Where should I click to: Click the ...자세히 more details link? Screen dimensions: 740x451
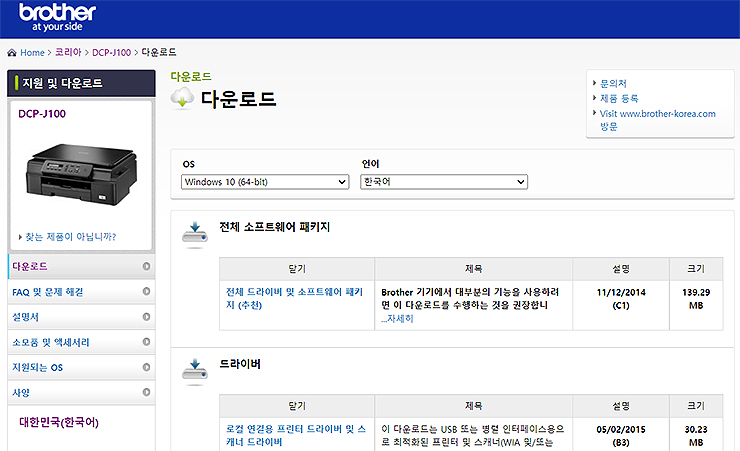[397, 319]
